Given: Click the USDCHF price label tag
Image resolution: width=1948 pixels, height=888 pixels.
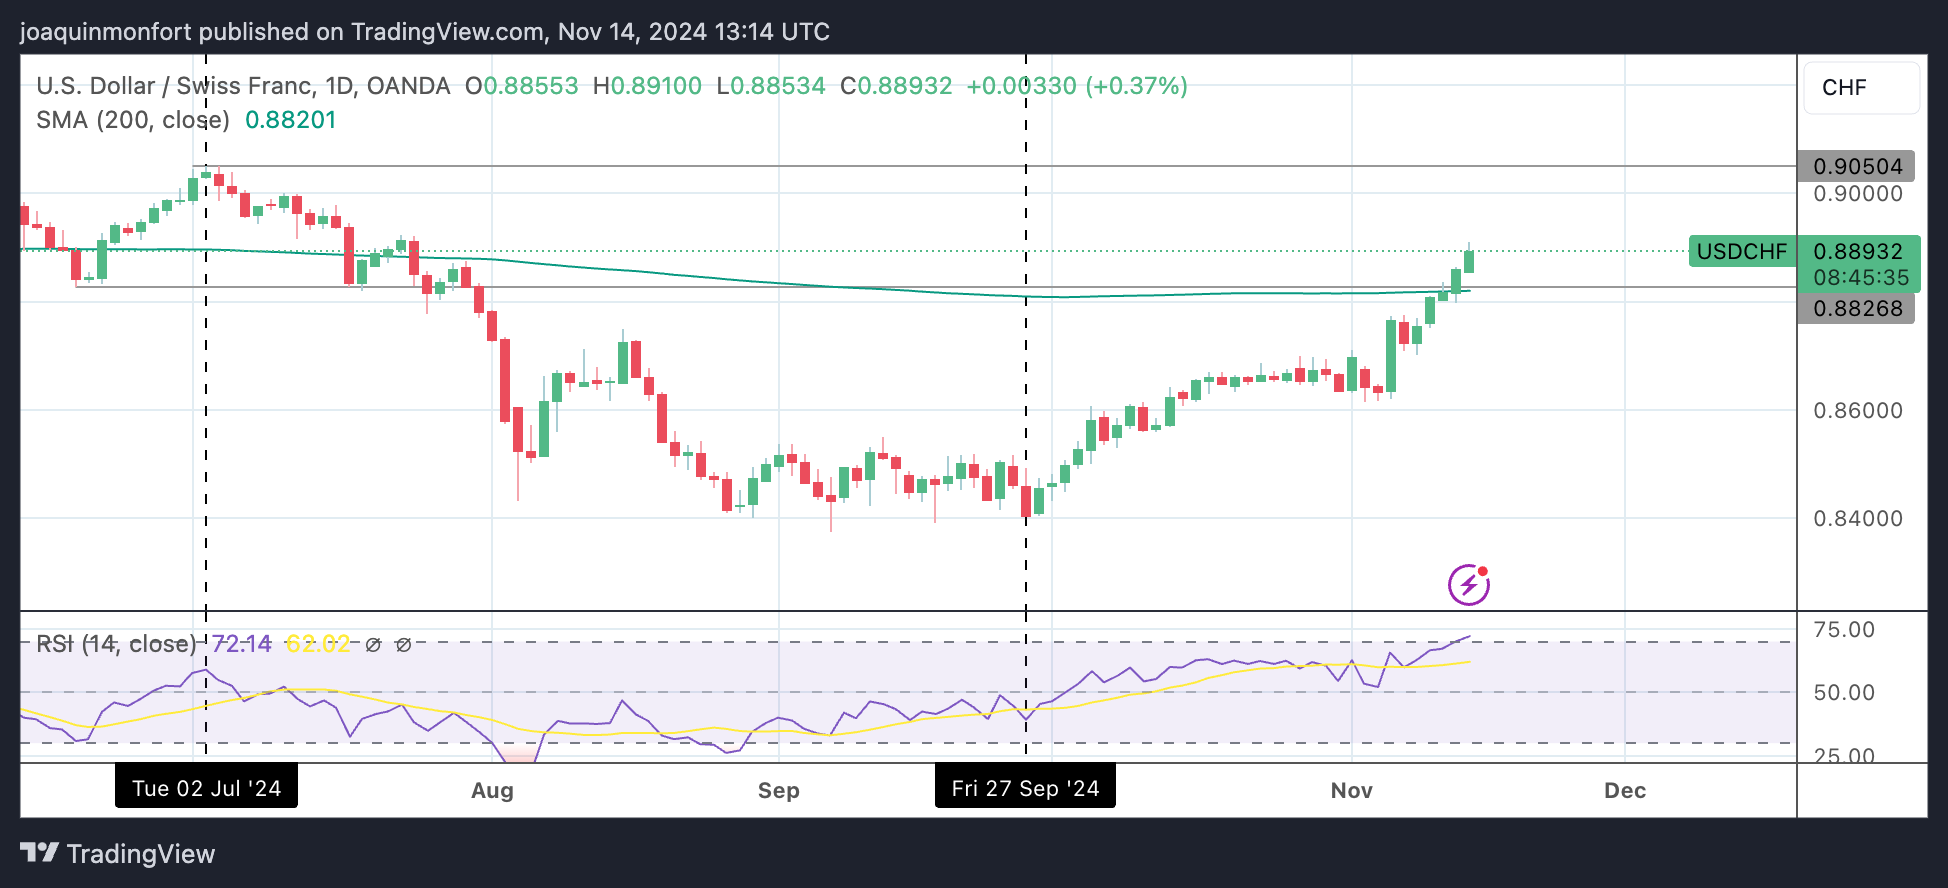Looking at the screenshot, I should click(x=1741, y=251).
